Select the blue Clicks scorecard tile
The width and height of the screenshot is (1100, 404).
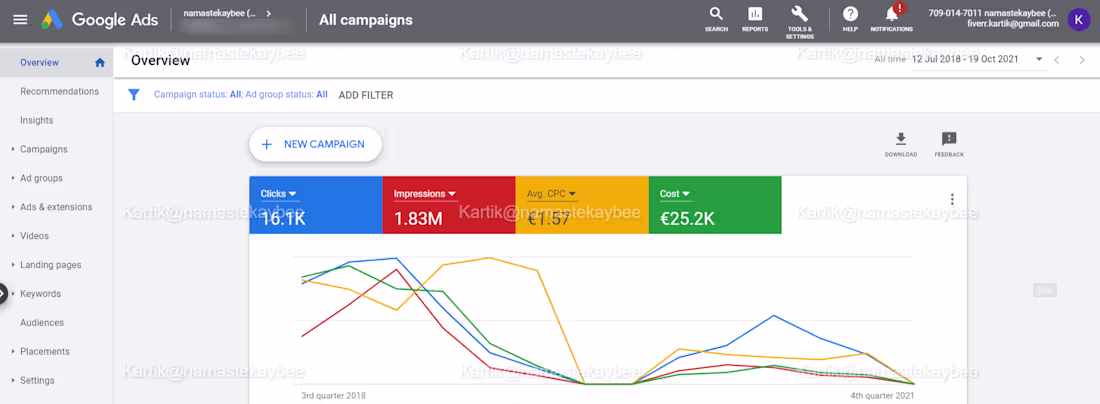[x=316, y=205]
